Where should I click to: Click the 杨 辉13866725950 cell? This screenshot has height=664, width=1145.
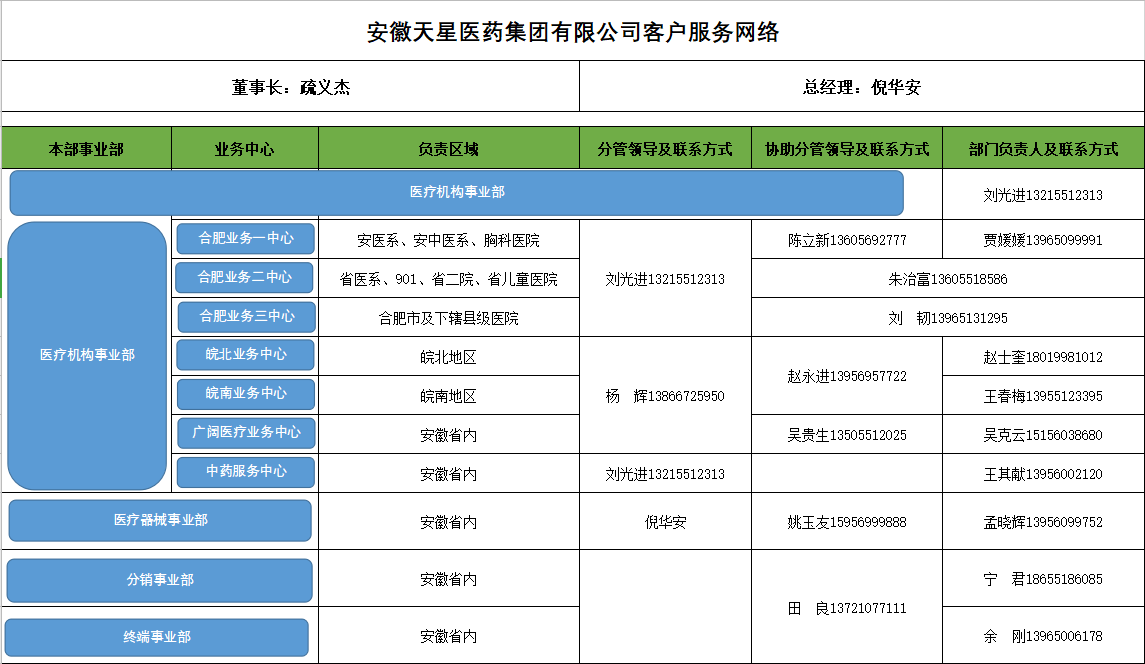click(x=665, y=396)
